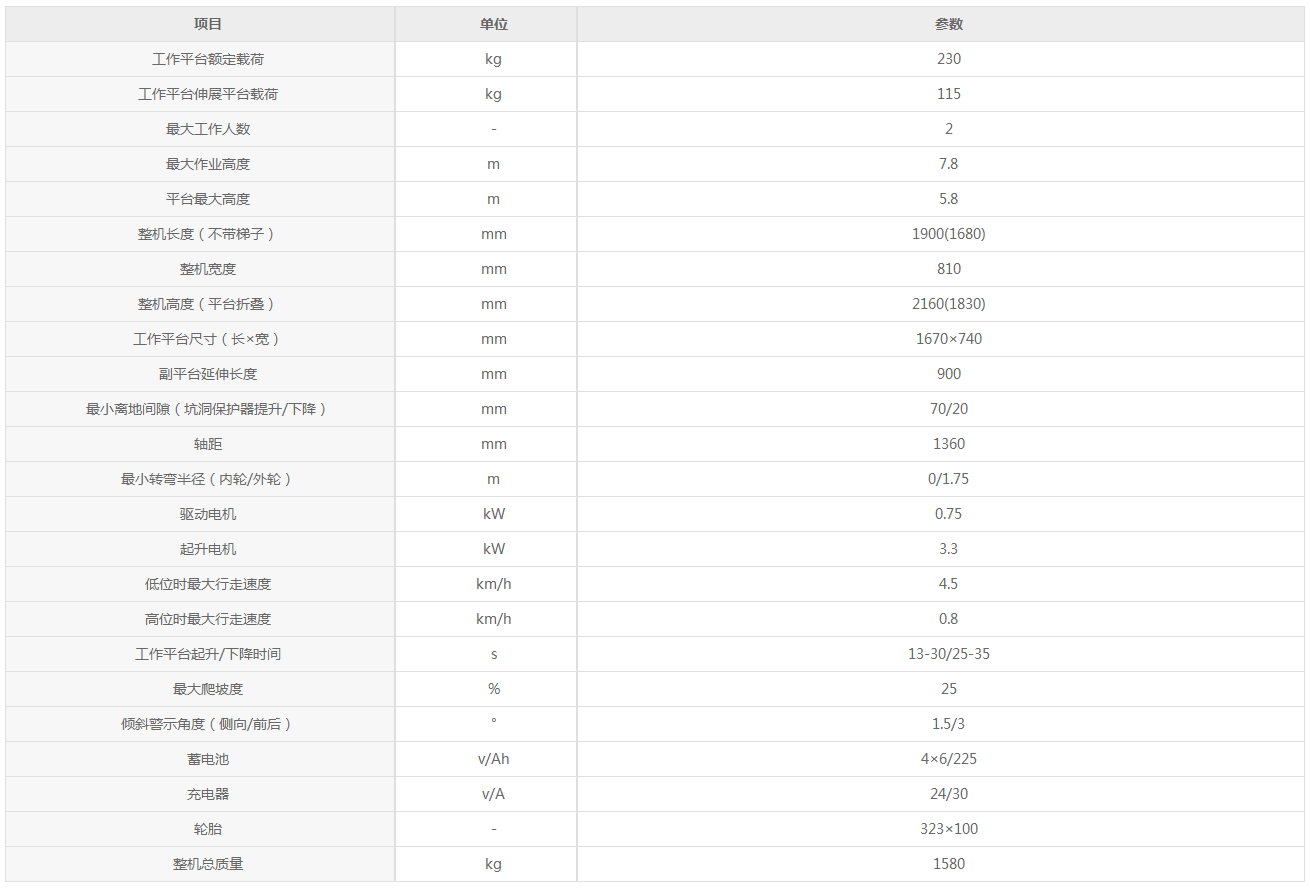The height and width of the screenshot is (888, 1310).
Task: Click the 1670×740 platform size value
Action: pyautogui.click(x=949, y=339)
